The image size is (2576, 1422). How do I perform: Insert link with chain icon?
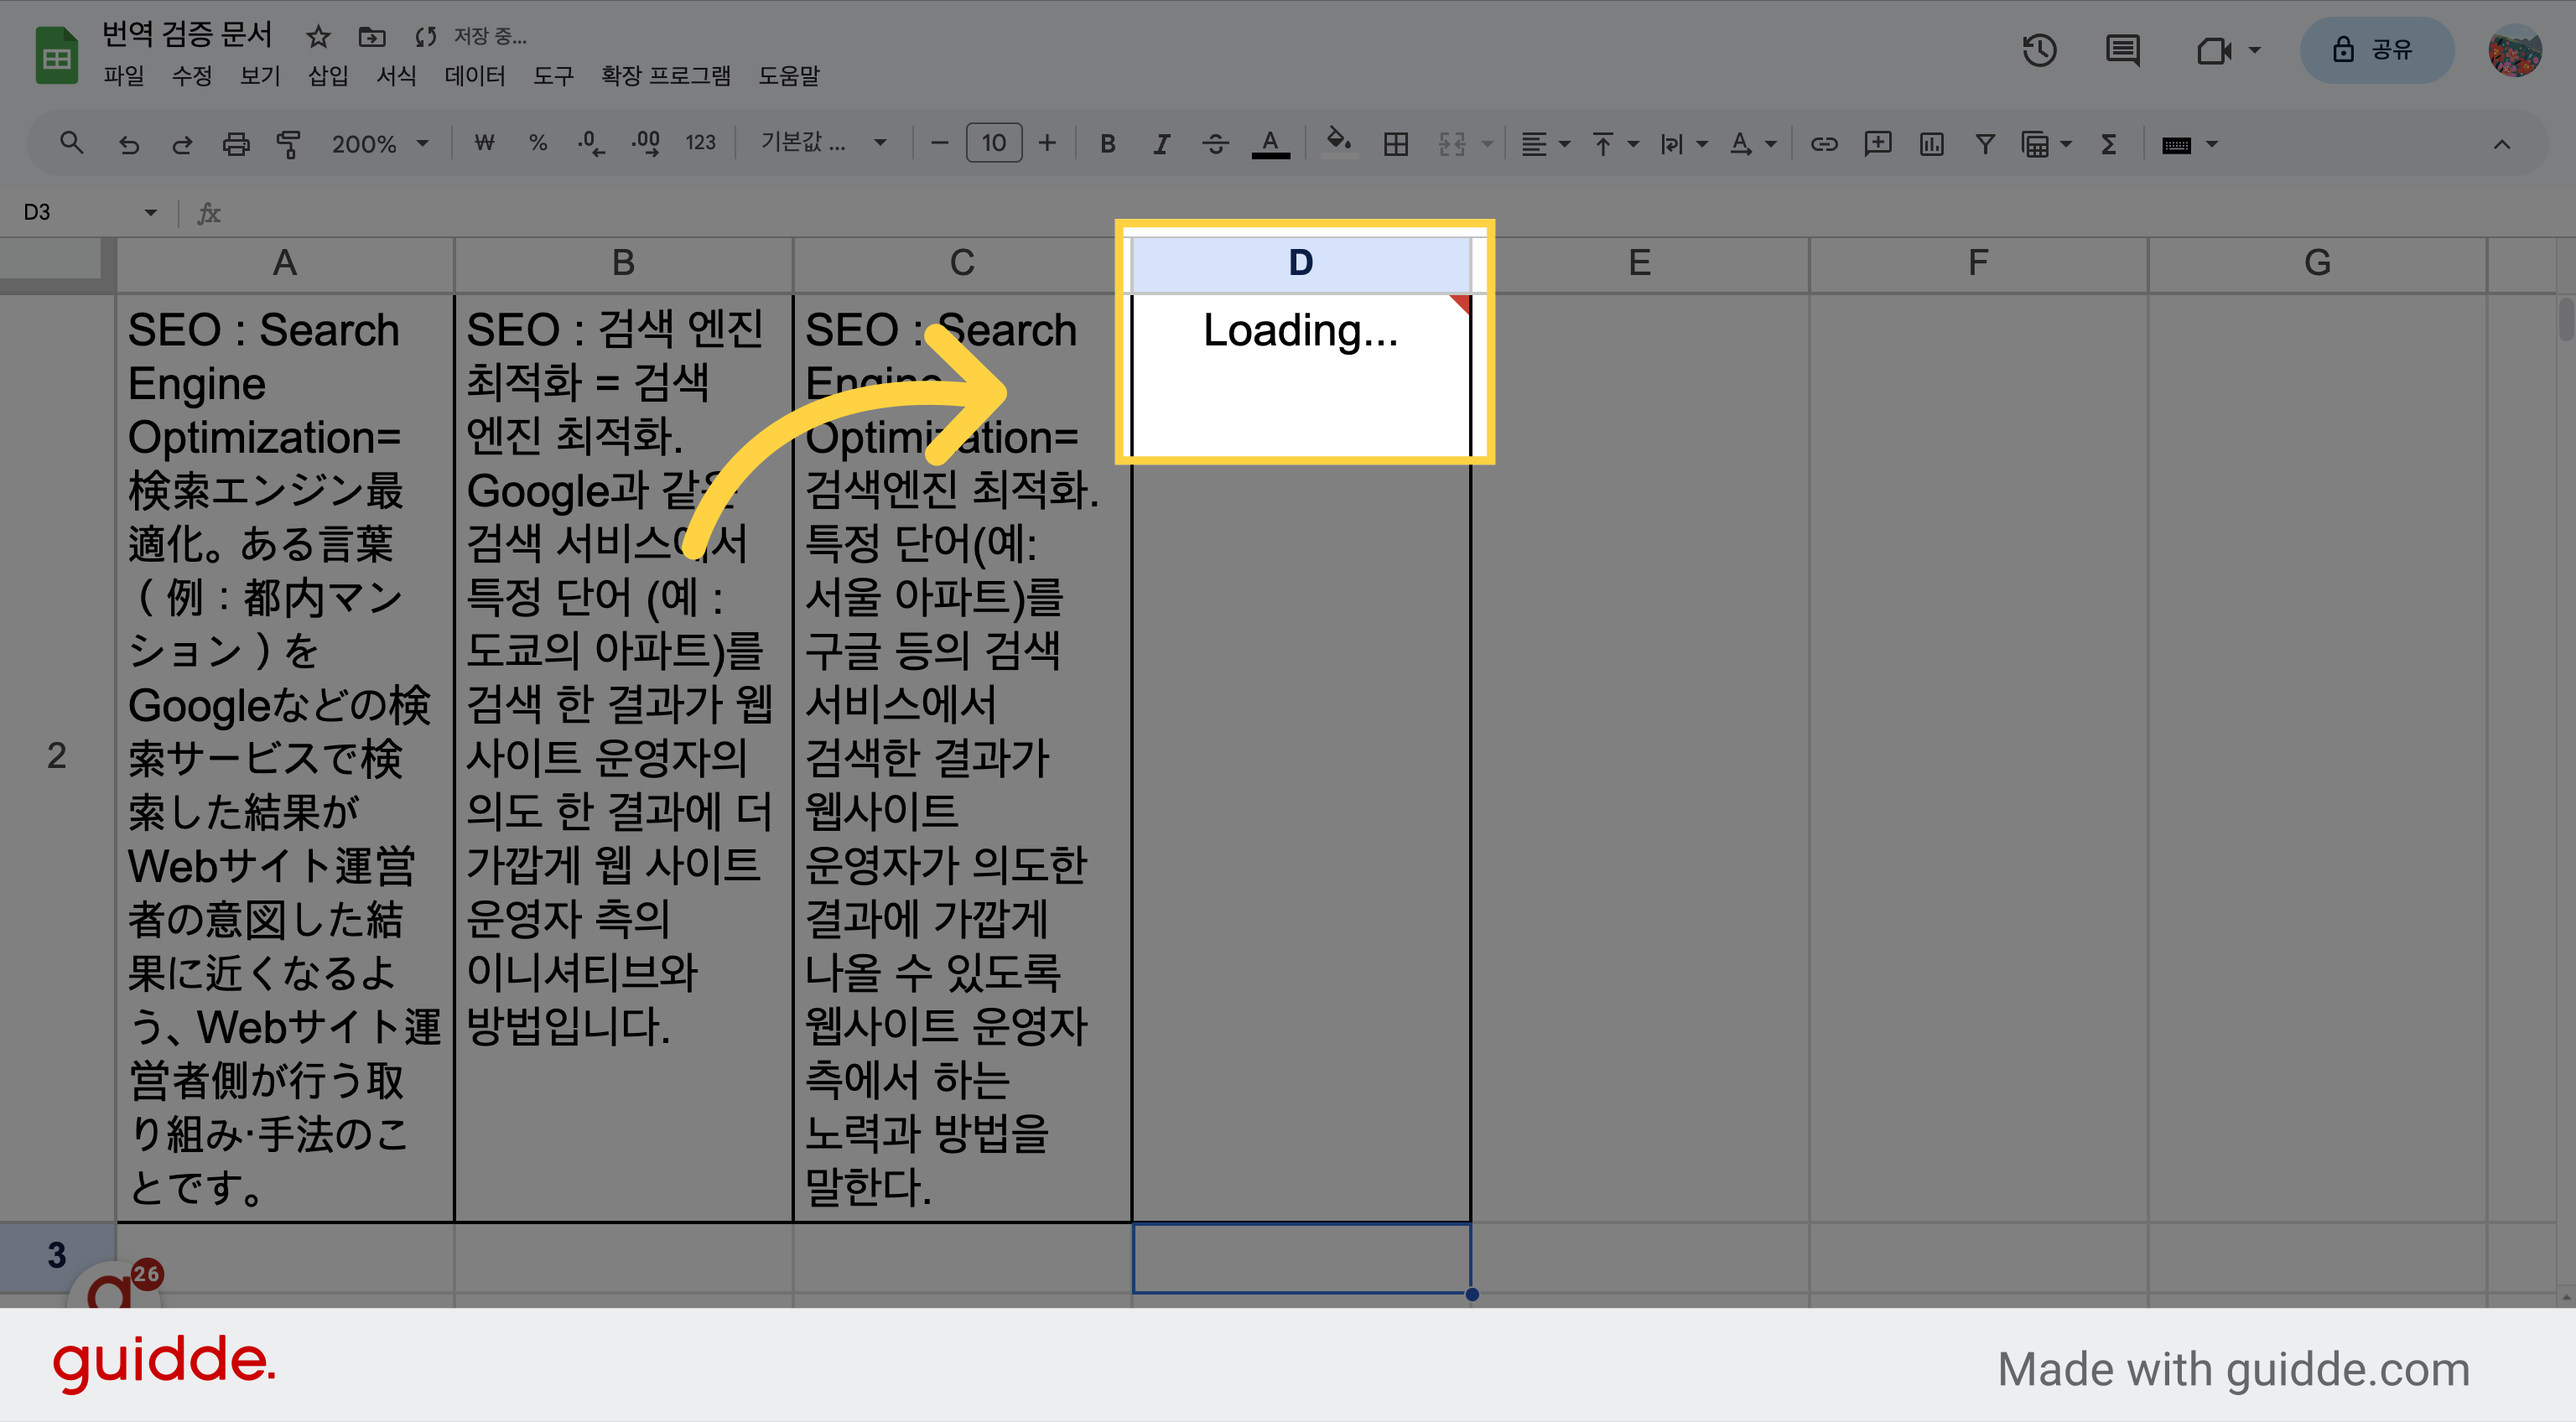pos(1824,144)
